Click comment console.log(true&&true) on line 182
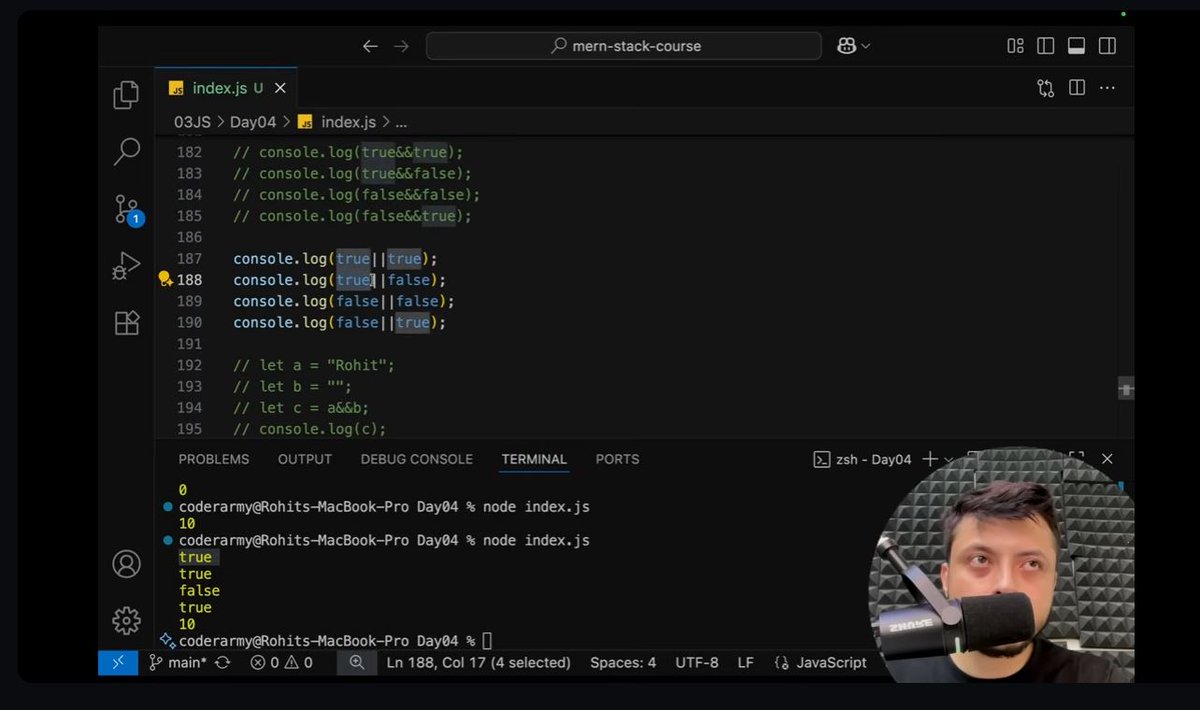The image size is (1200, 710). (349, 153)
